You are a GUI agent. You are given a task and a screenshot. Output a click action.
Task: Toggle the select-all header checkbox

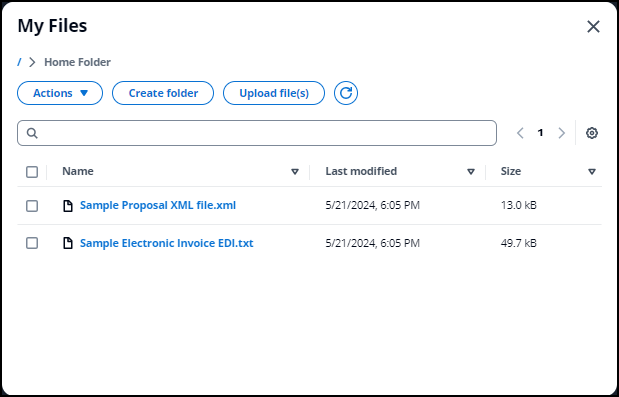coord(32,172)
